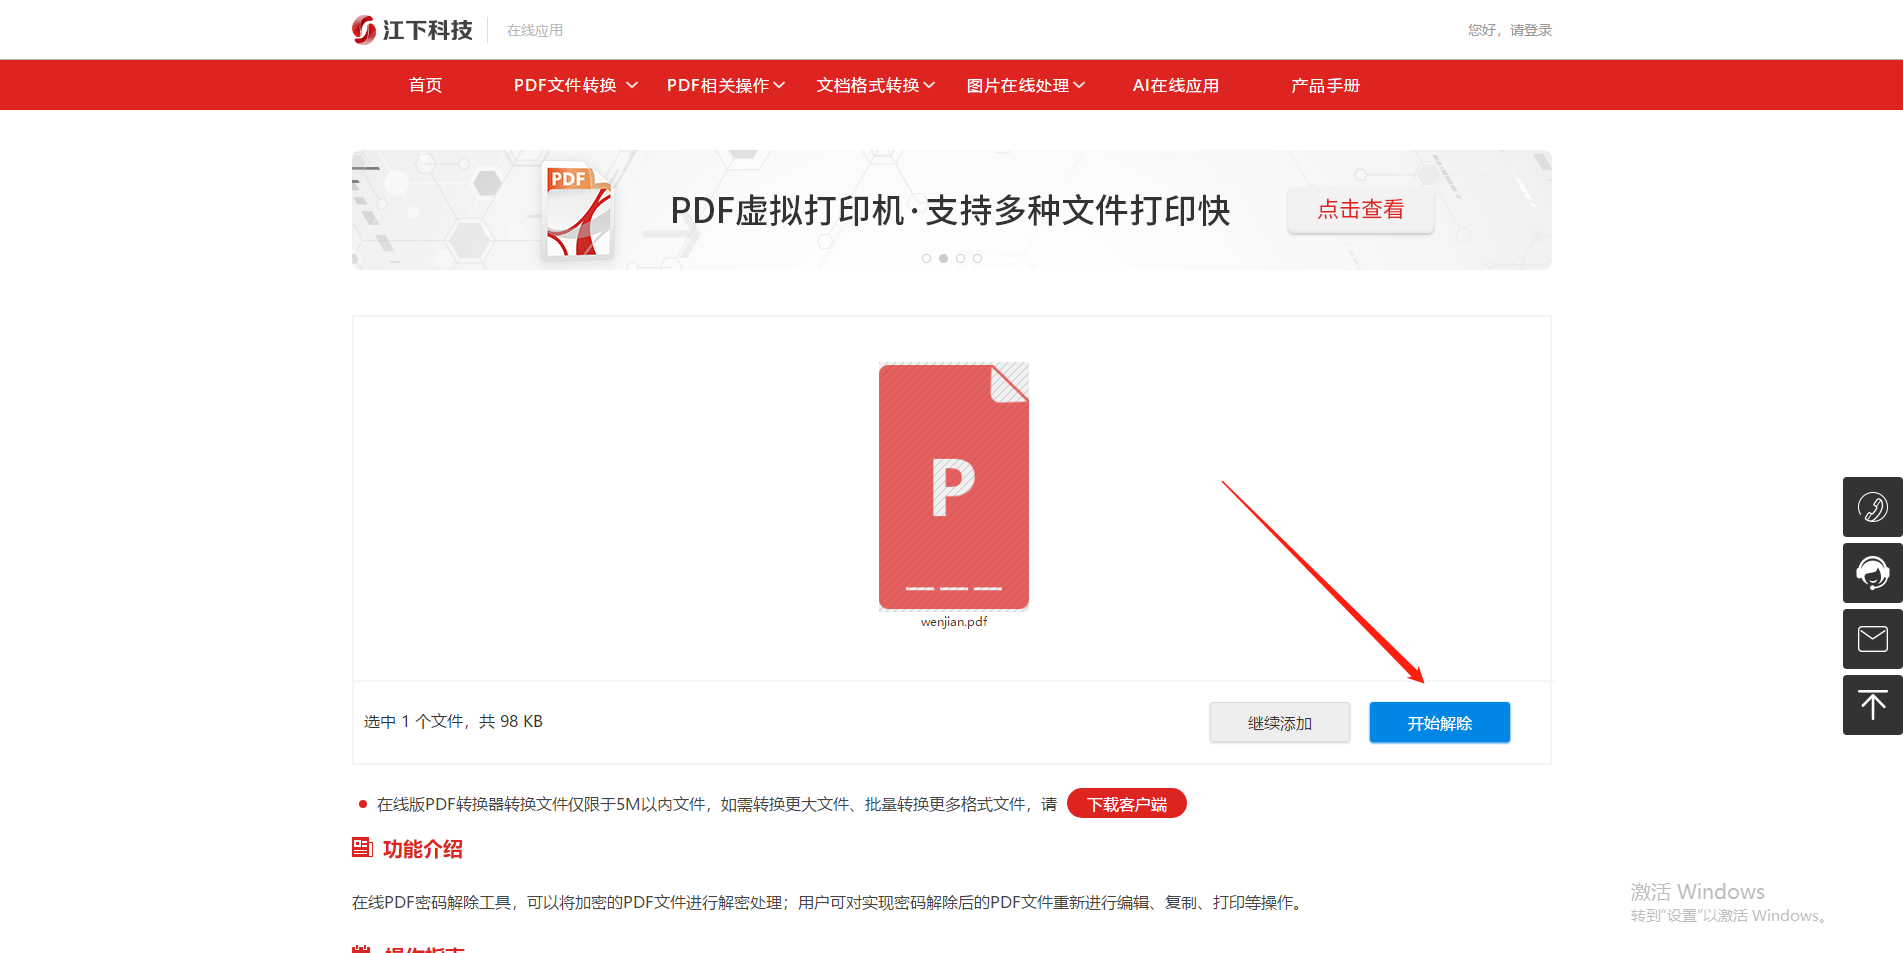Click the 继续添加 button
This screenshot has height=953, width=1903.
pos(1279,723)
